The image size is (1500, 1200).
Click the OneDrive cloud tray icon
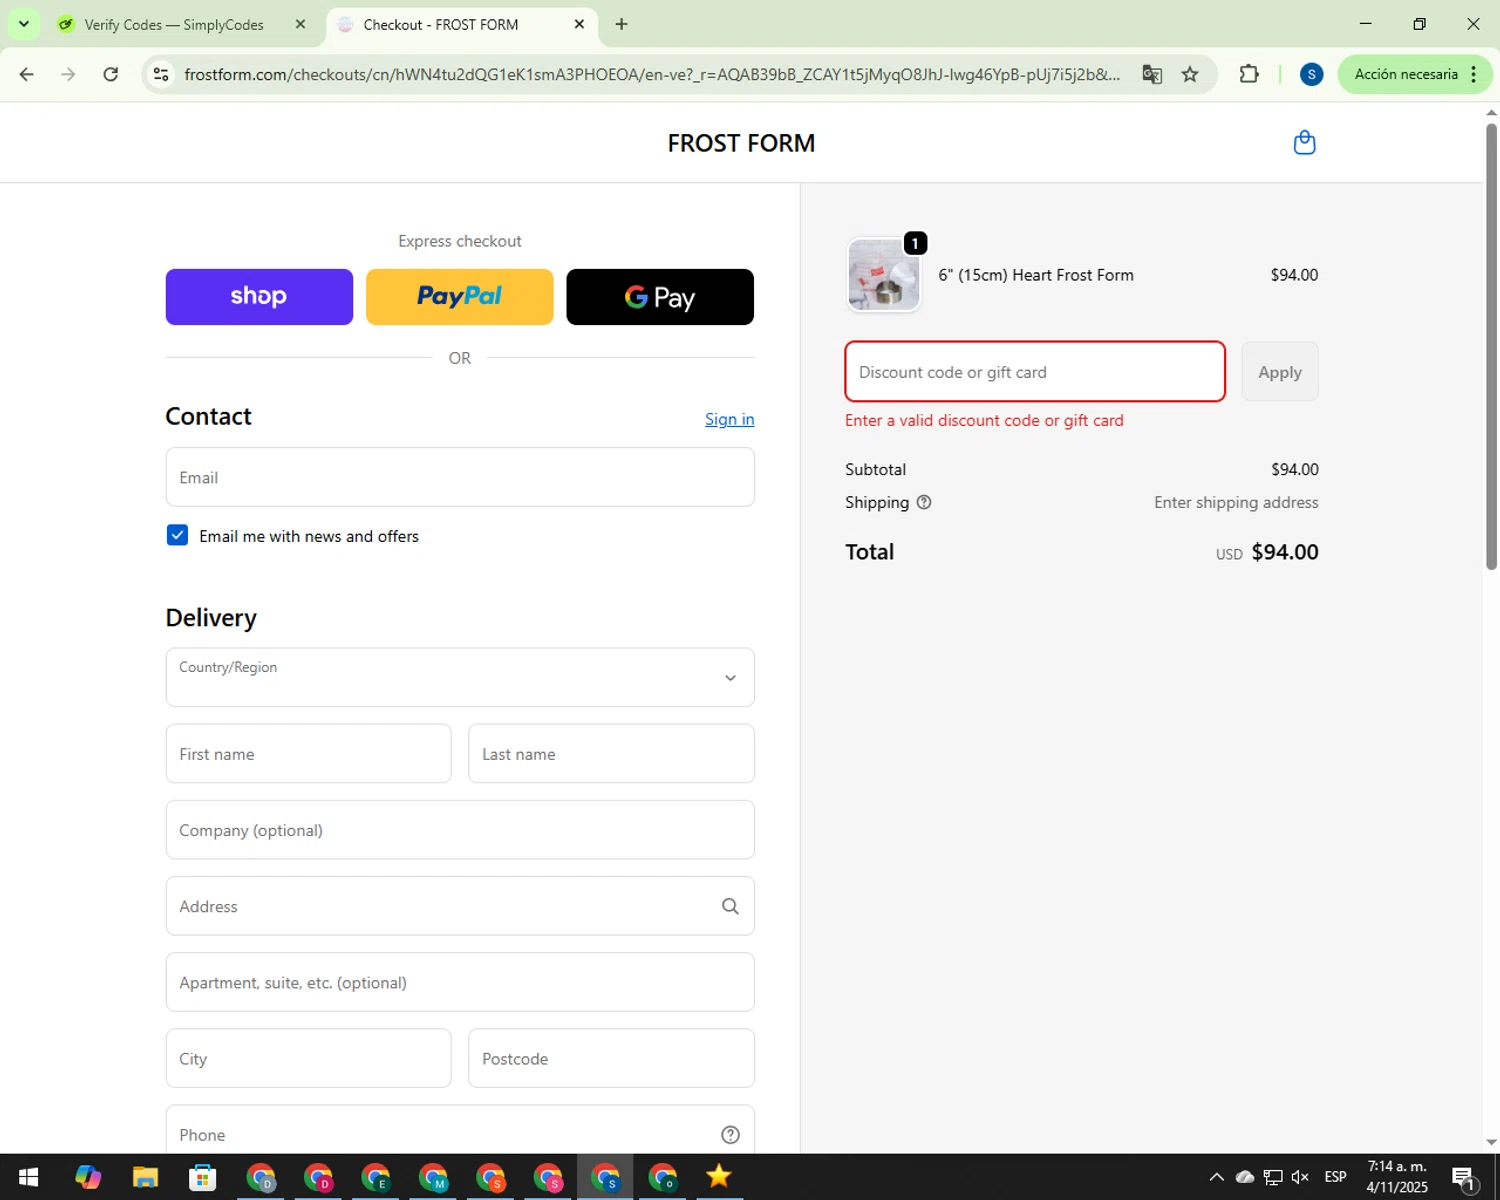click(1244, 1177)
